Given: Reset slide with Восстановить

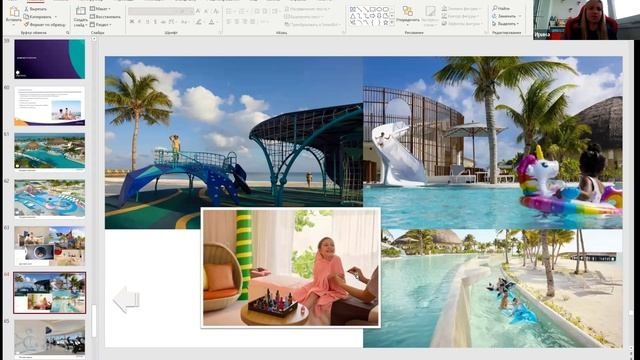Looking at the screenshot, I should (105, 17).
